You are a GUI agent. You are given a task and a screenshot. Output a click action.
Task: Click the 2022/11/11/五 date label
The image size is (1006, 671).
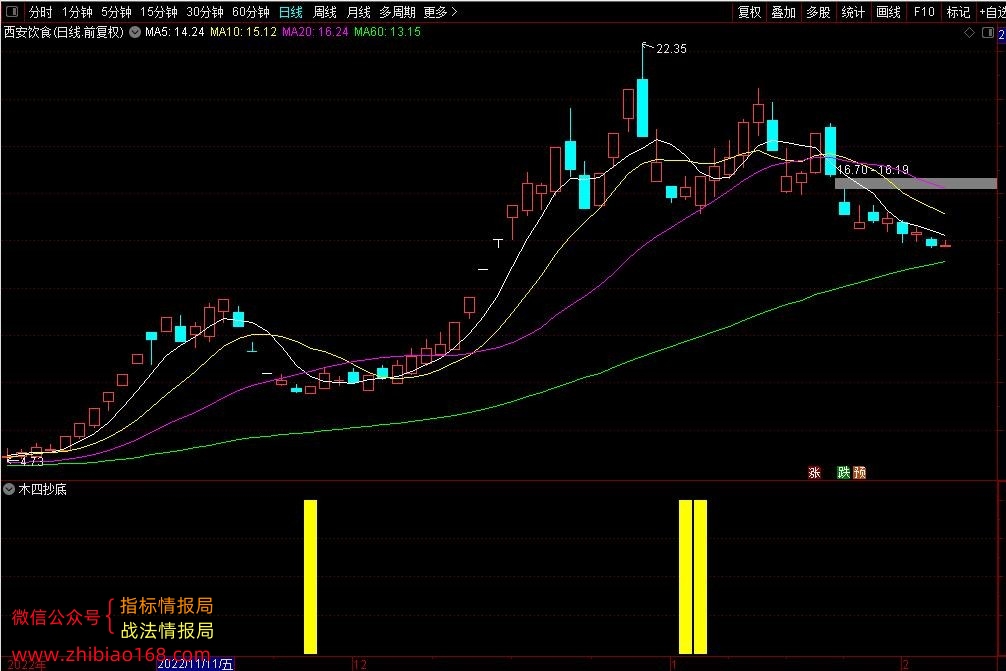click(195, 664)
